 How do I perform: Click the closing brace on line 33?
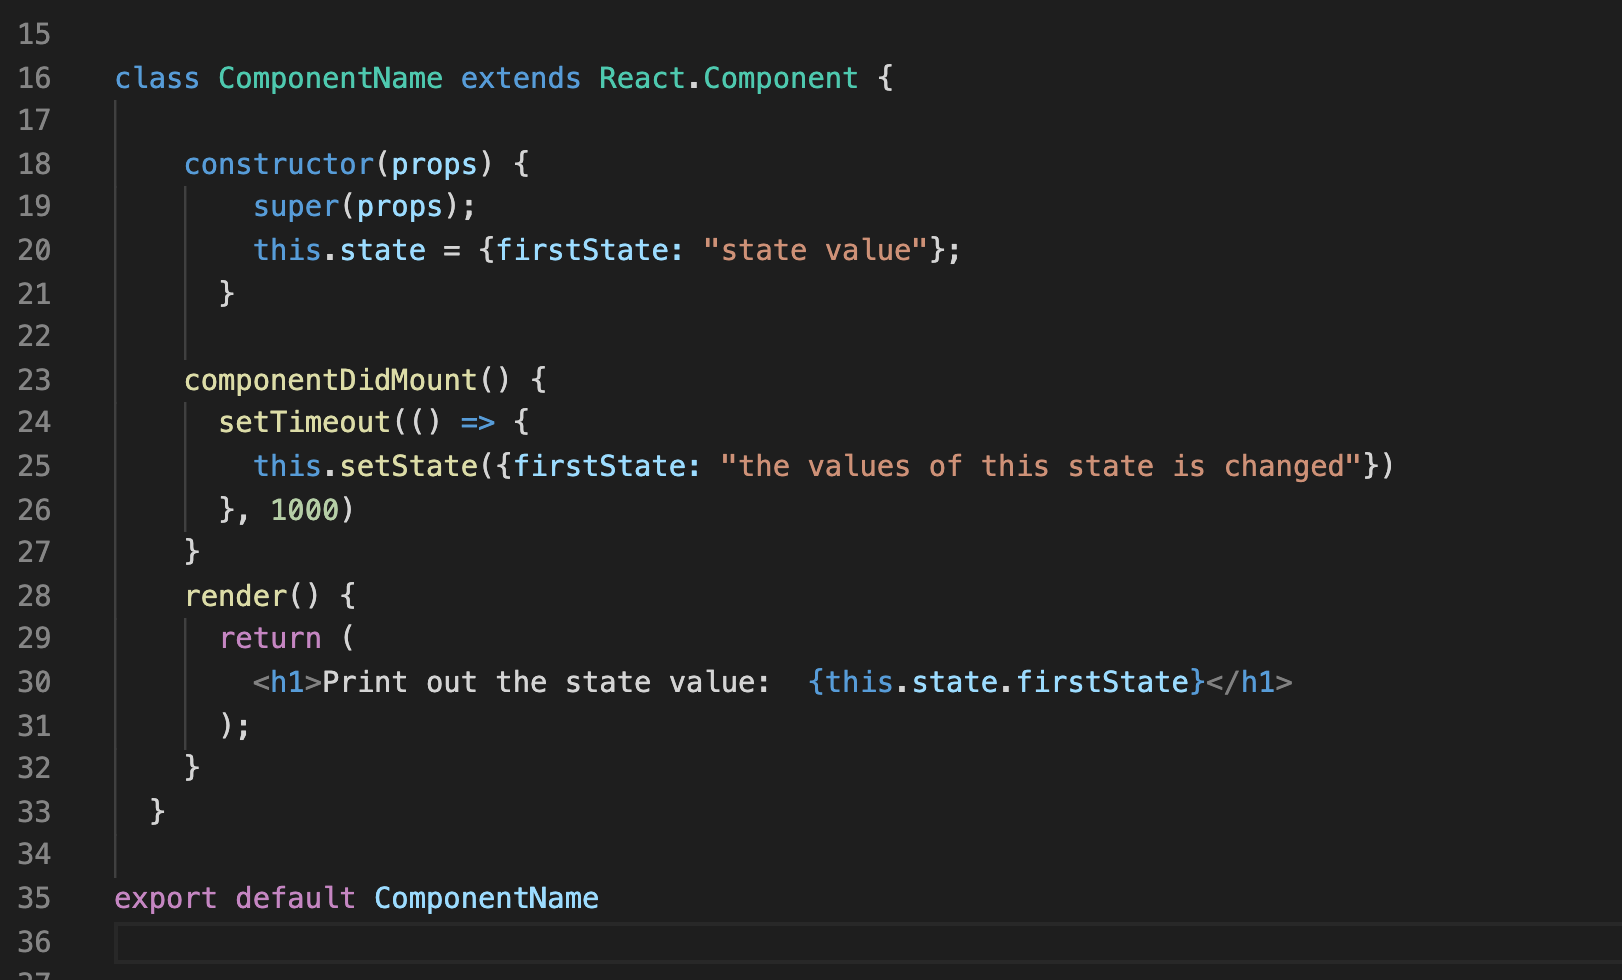click(157, 811)
